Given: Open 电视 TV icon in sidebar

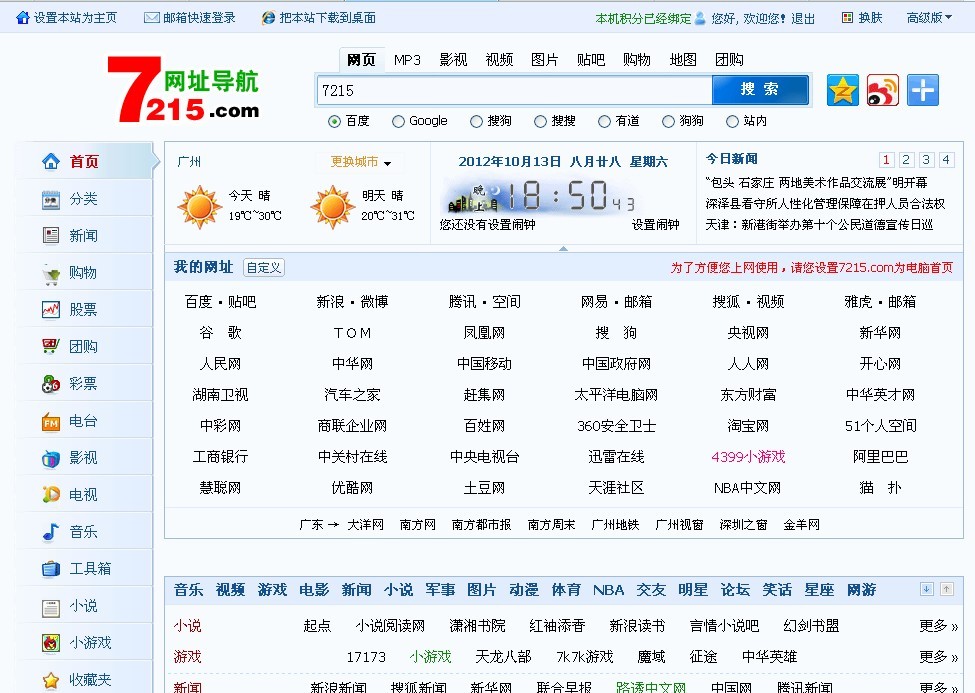Looking at the screenshot, I should [51, 495].
